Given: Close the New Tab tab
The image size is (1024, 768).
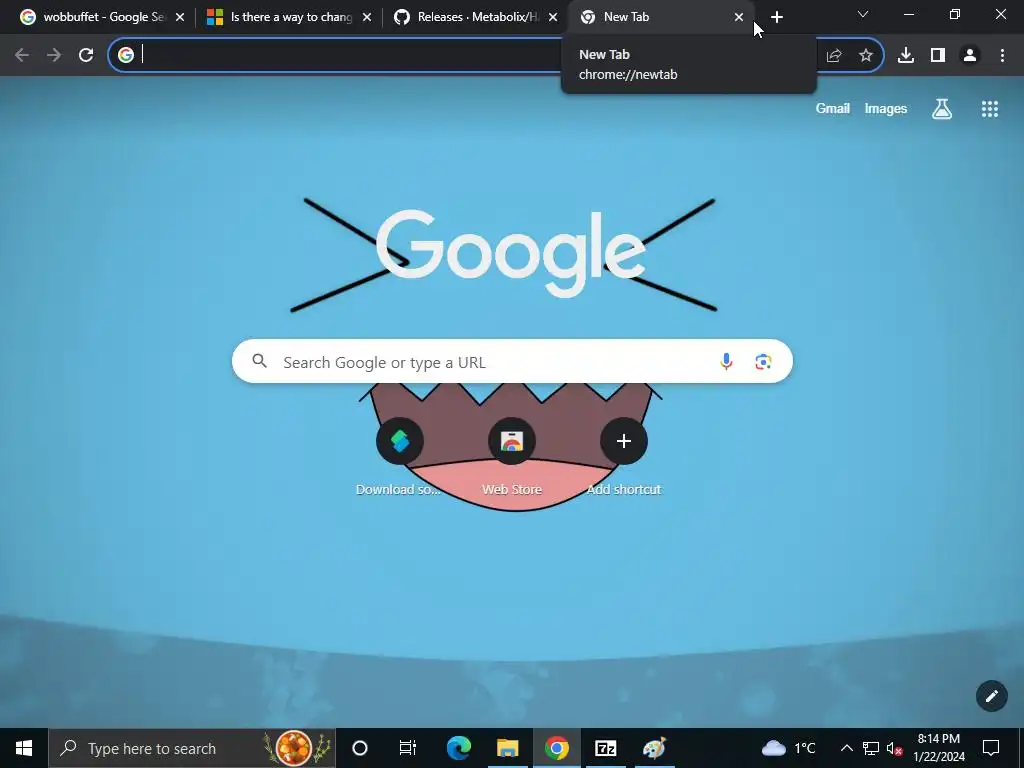Looking at the screenshot, I should (x=739, y=18).
